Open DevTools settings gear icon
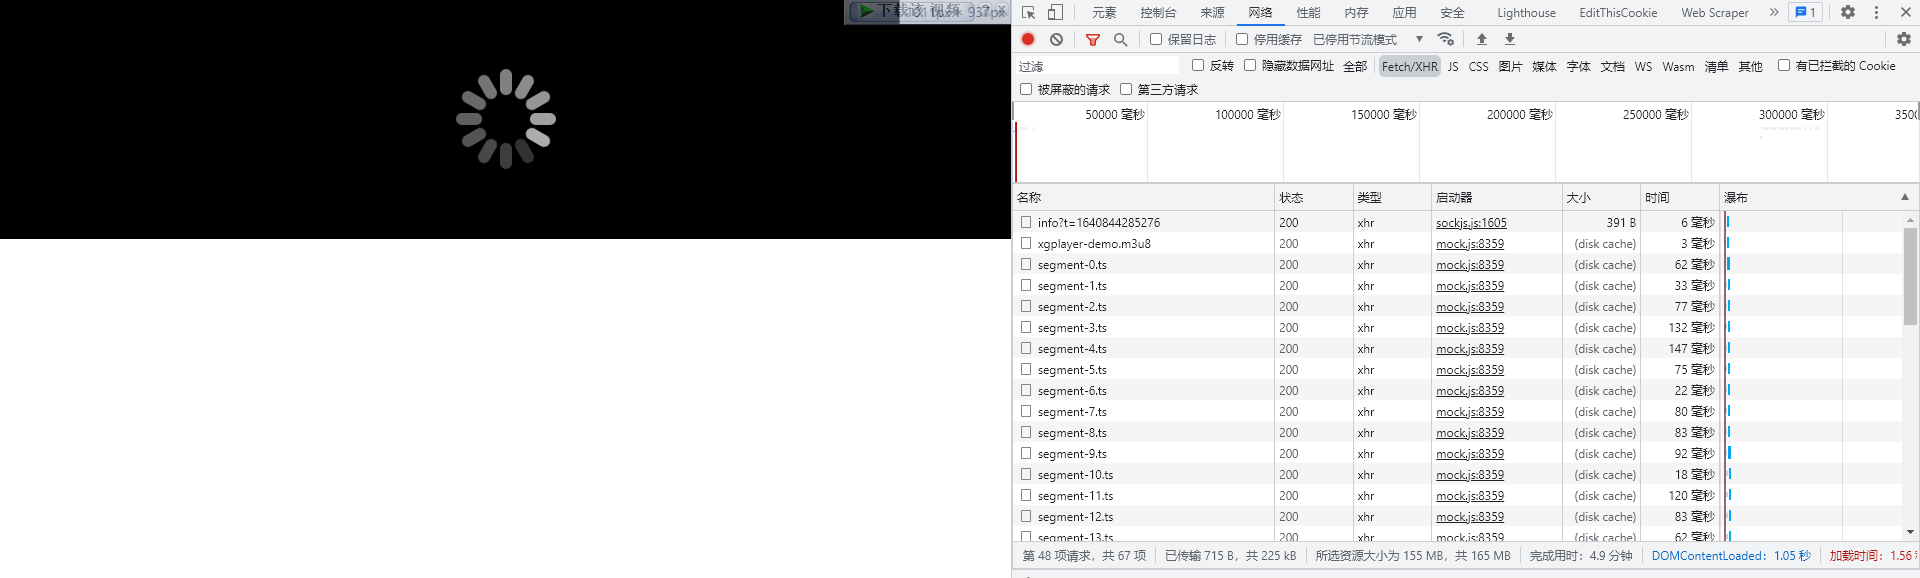Viewport: 1920px width, 578px height. point(1848,12)
